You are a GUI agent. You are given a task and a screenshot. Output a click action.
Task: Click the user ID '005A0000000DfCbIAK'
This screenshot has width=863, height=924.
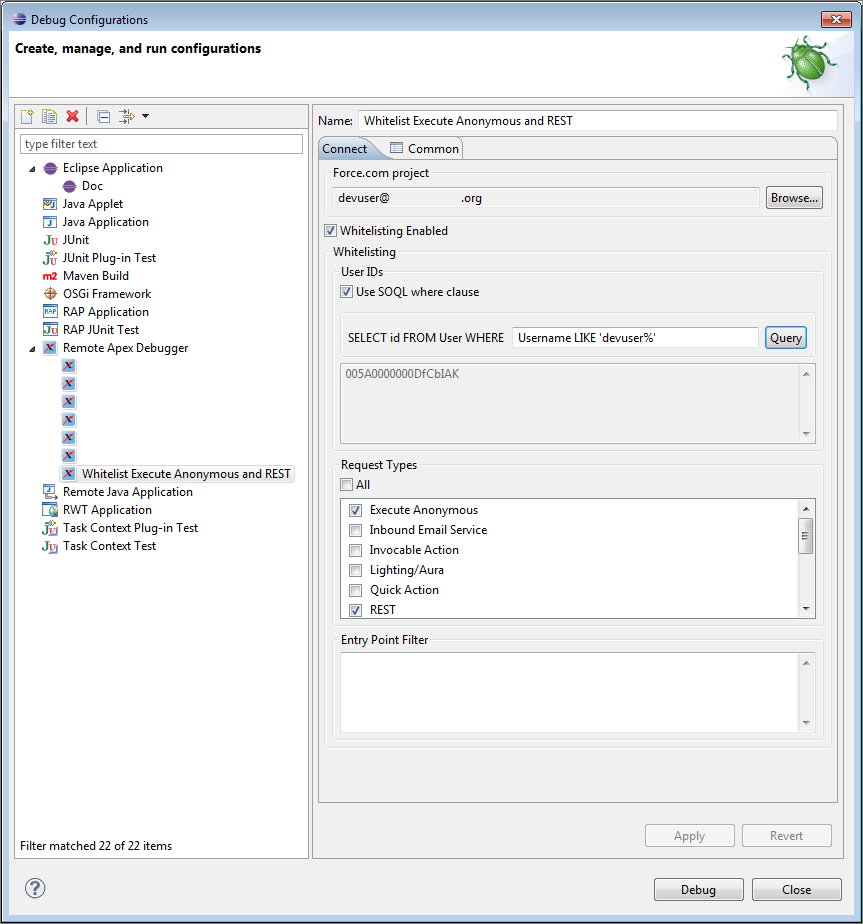click(x=402, y=374)
